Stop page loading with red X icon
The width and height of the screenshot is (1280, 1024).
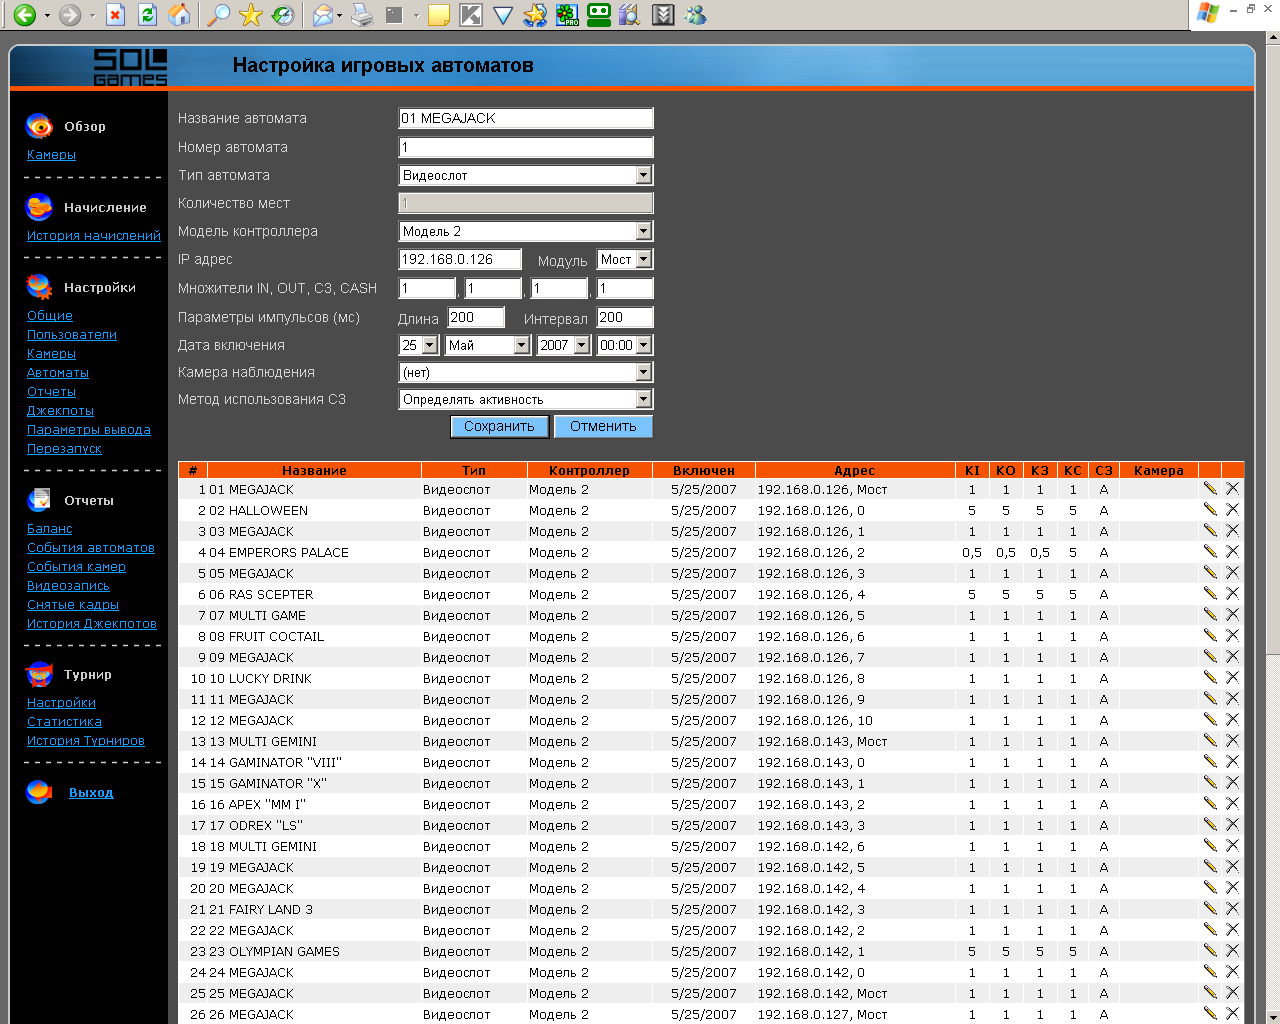pos(116,14)
